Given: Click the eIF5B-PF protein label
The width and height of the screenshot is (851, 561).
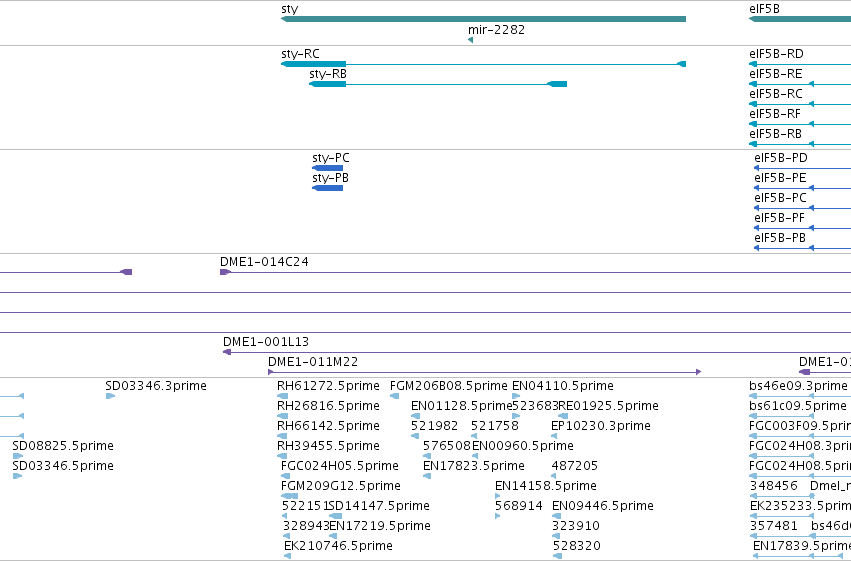Looking at the screenshot, I should [779, 218].
